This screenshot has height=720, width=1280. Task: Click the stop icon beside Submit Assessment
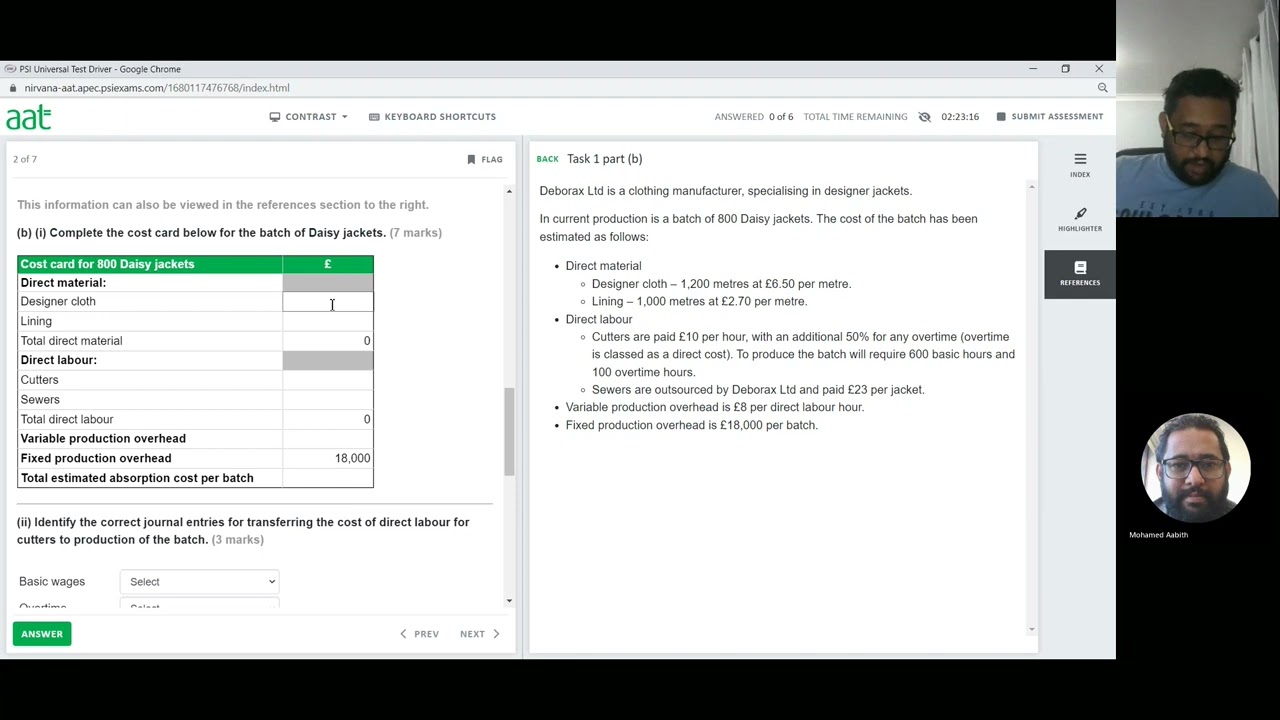point(1001,117)
